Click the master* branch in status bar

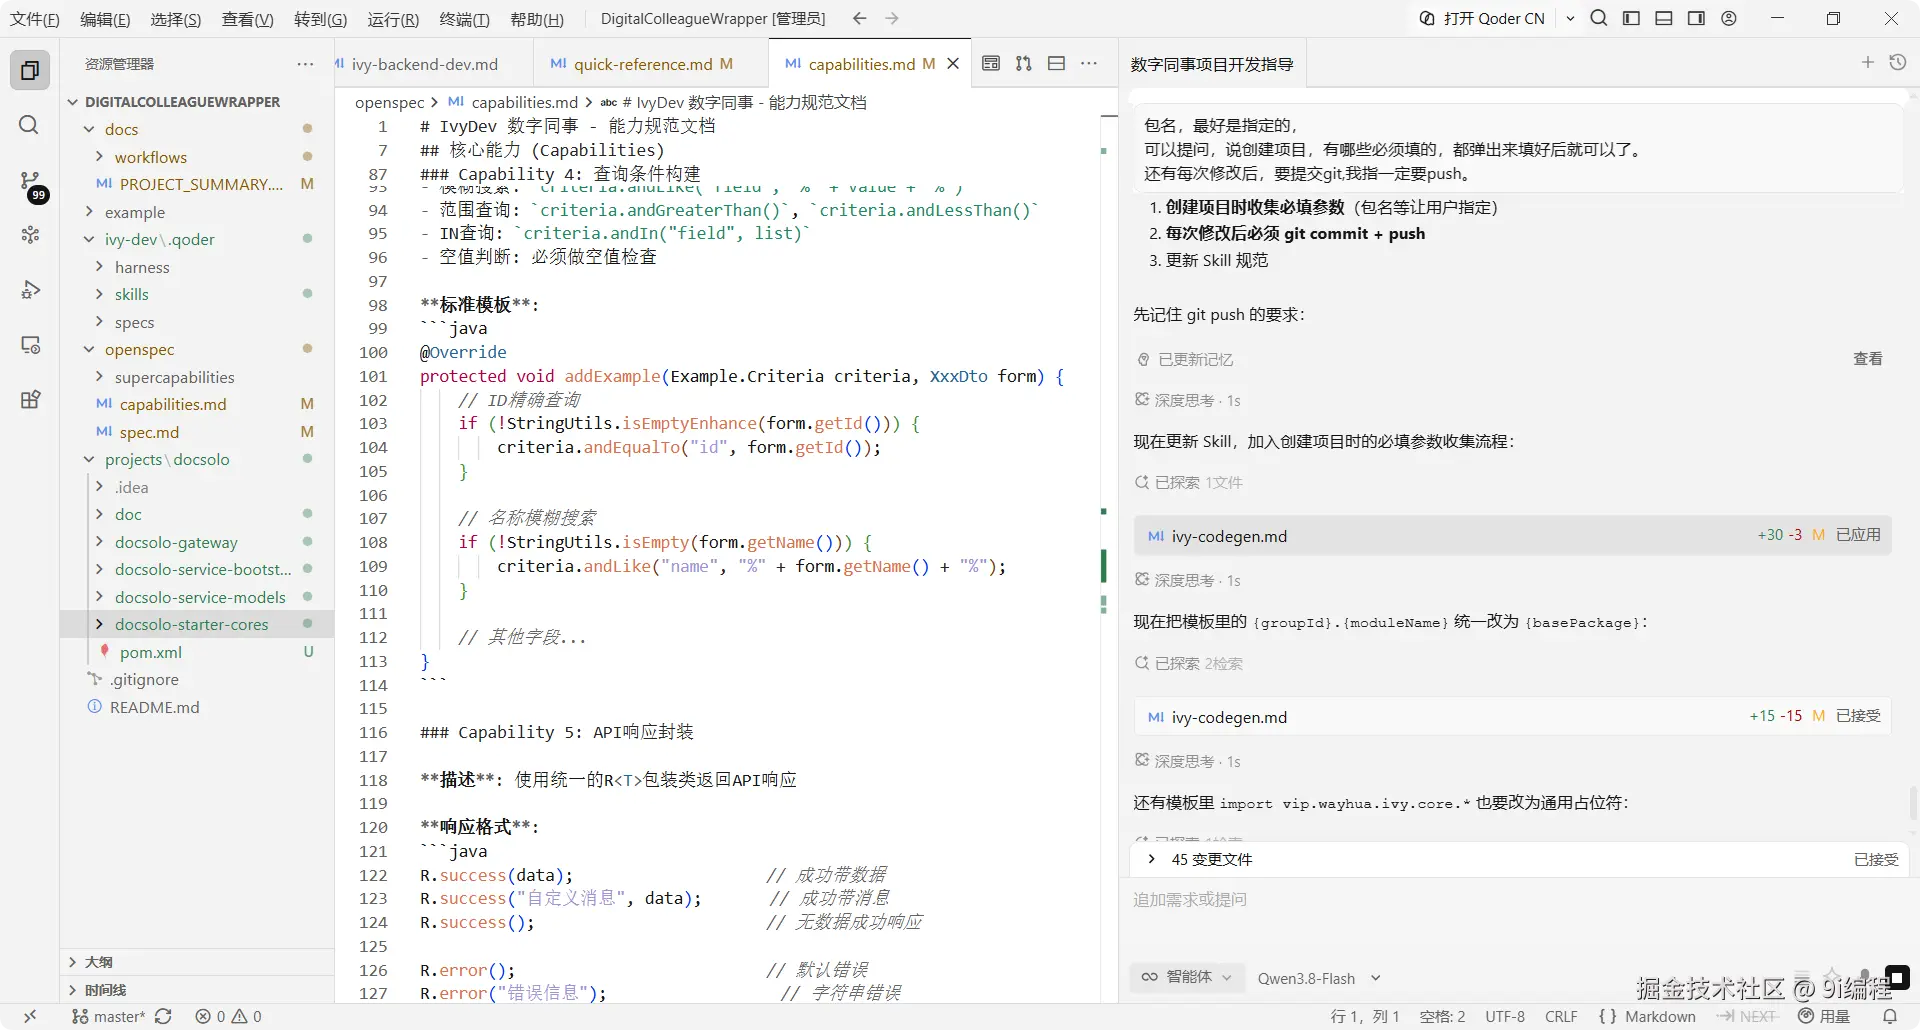tap(110, 1016)
